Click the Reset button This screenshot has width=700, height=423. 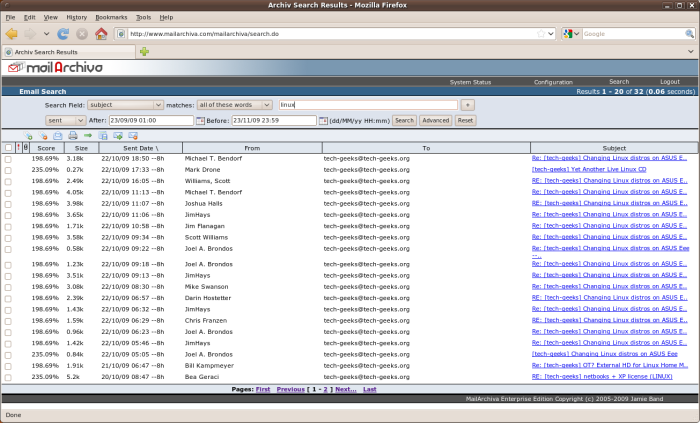(465, 120)
